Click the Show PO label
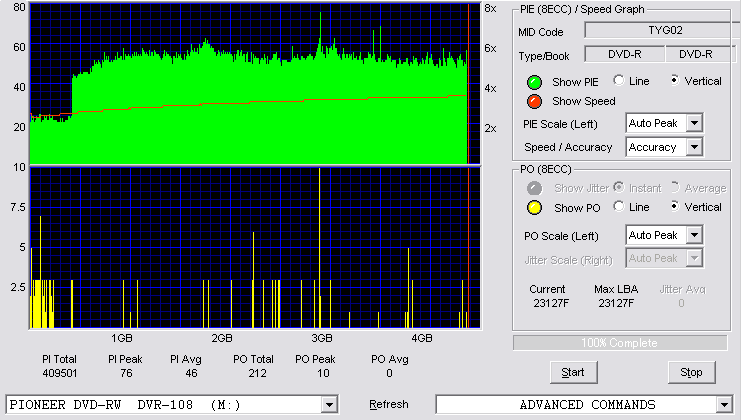 tap(577, 208)
